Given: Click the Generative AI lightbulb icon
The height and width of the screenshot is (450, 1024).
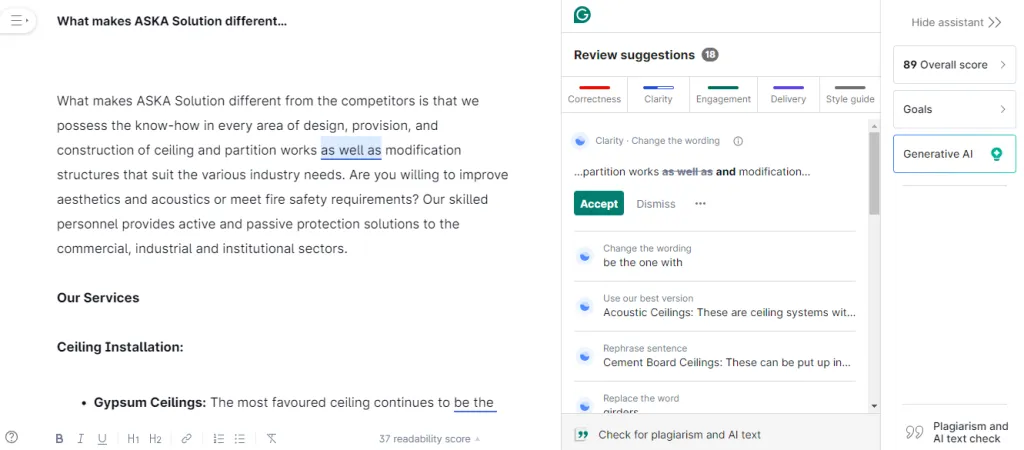Looking at the screenshot, I should pos(996,154).
